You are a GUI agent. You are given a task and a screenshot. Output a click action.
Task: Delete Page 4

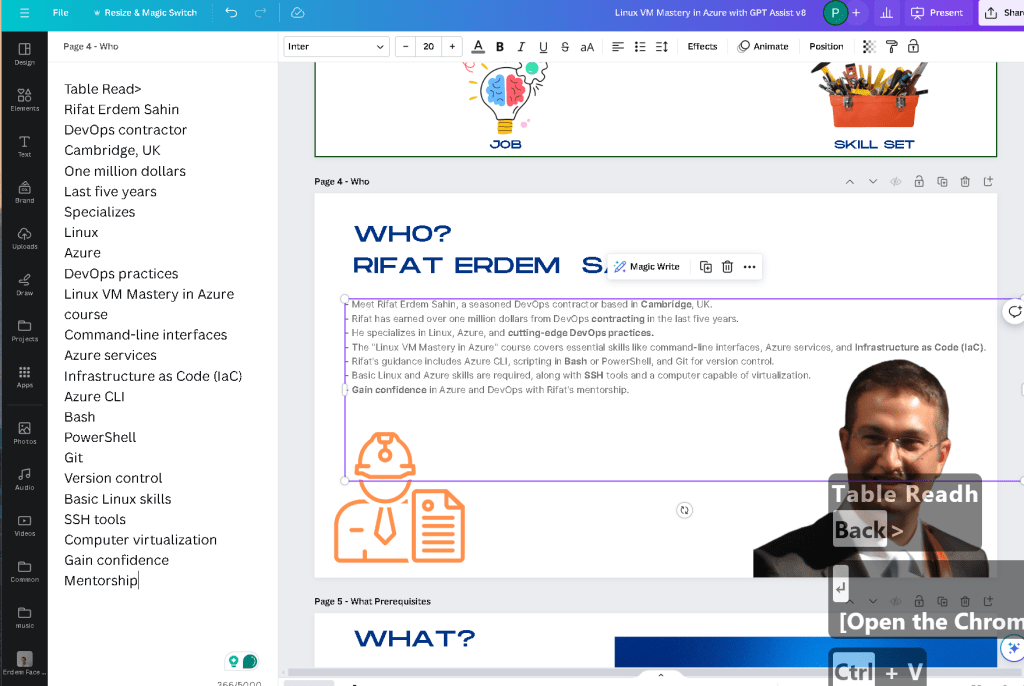965,182
